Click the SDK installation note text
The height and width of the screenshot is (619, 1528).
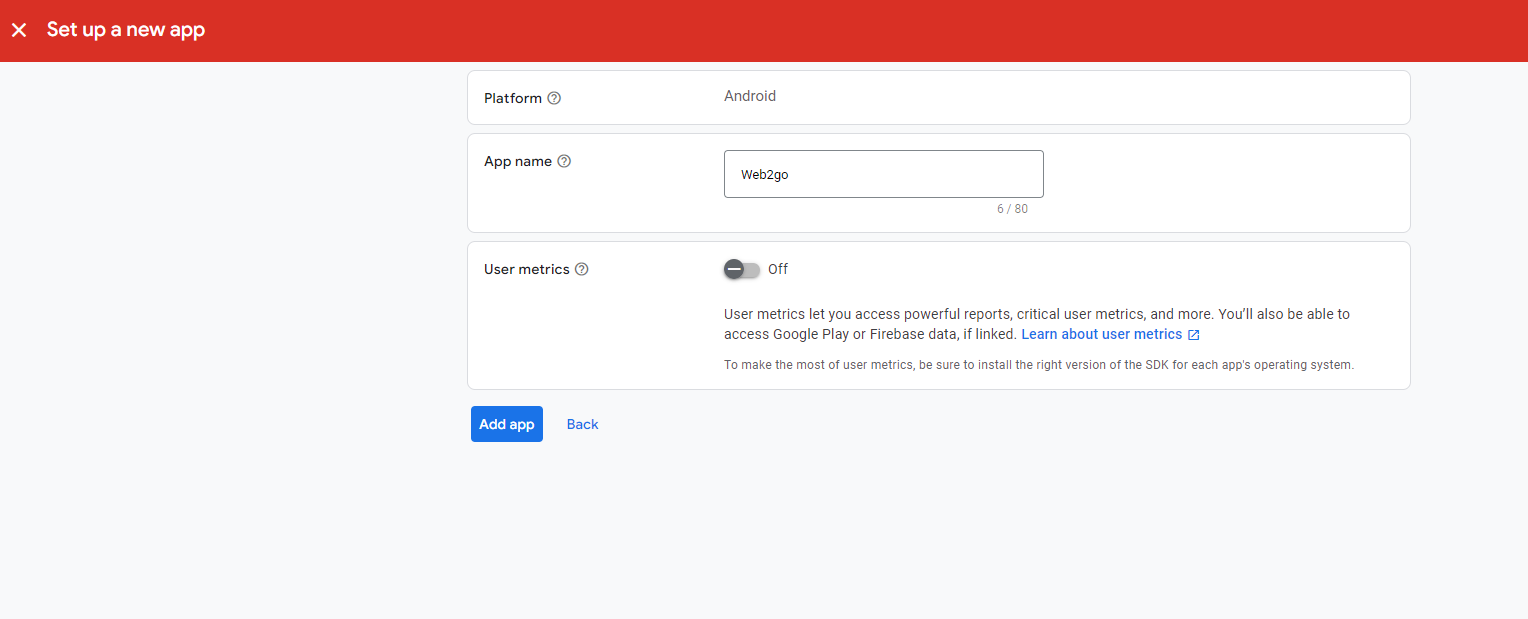[1038, 365]
